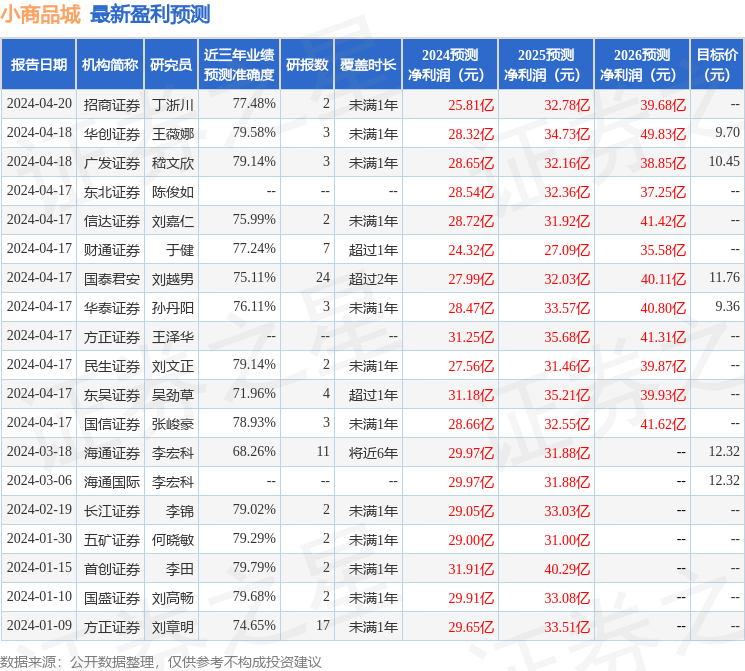Image resolution: width=745 pixels, height=671 pixels.
Task: Select the 国信证券 institution cell
Action: coord(112,424)
